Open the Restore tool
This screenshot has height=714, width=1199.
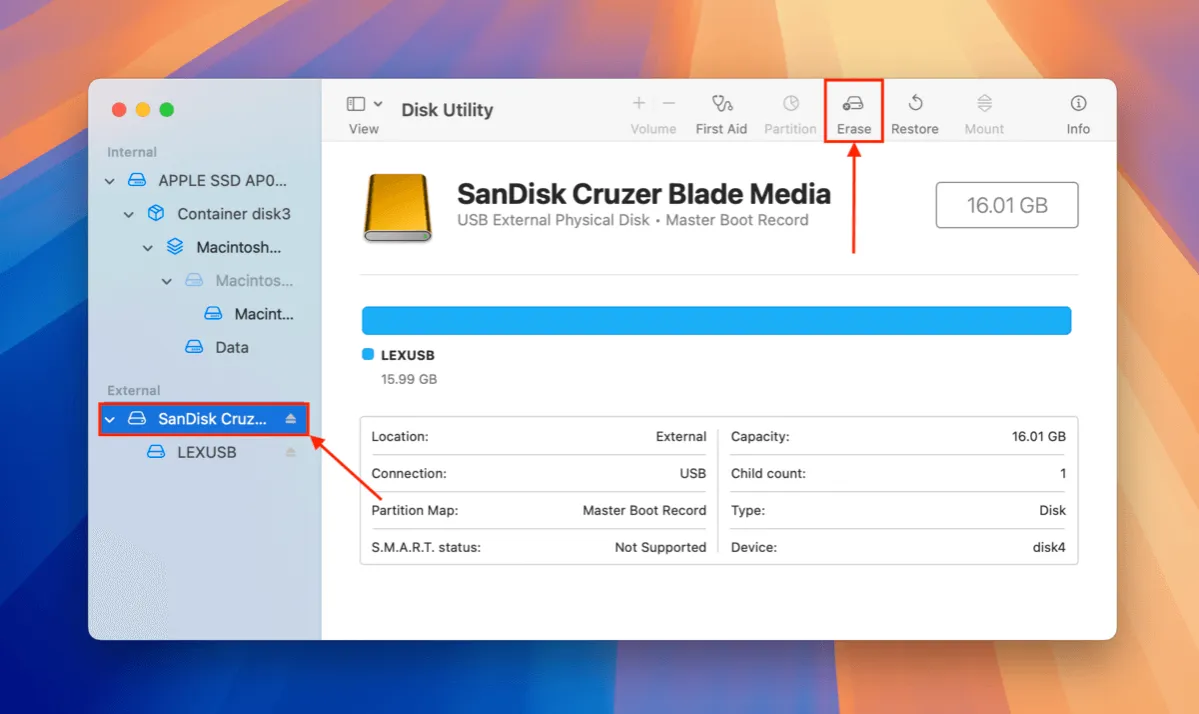[x=914, y=104]
